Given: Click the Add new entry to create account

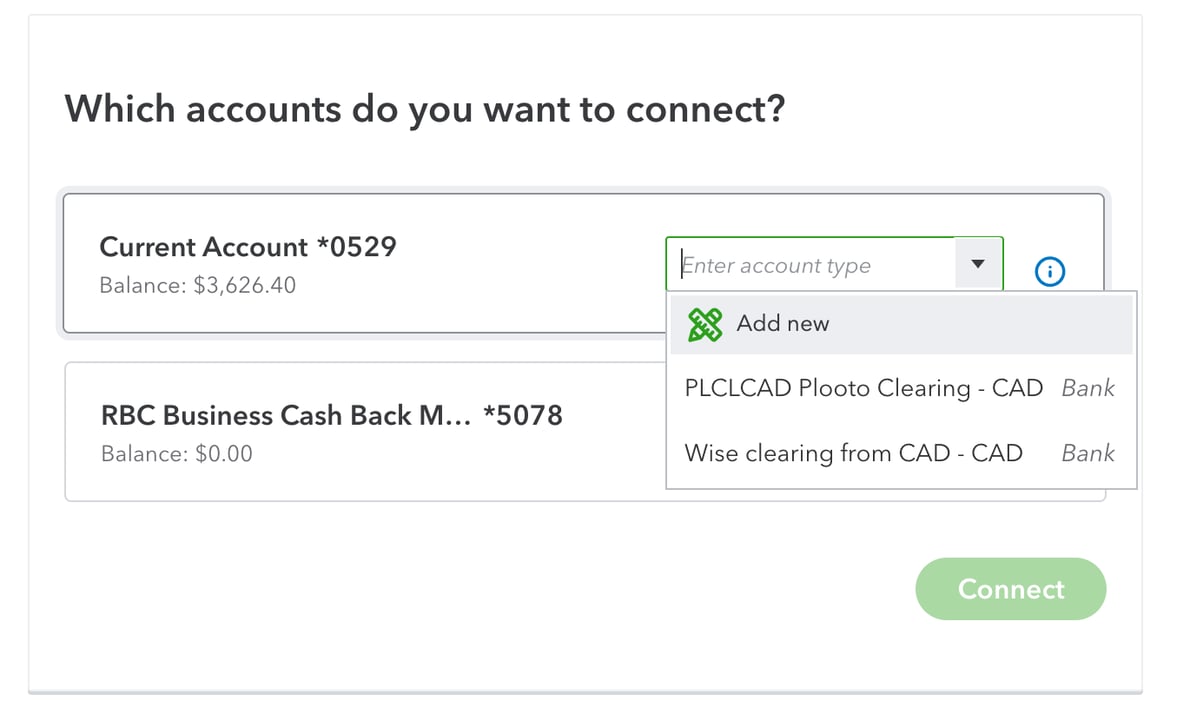Looking at the screenshot, I should (783, 324).
